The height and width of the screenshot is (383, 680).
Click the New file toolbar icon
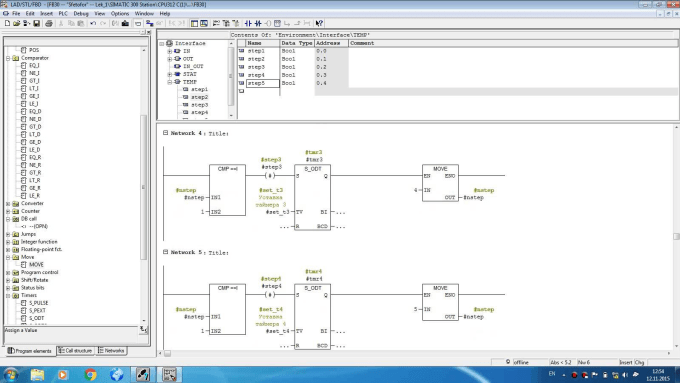[x=7, y=23]
